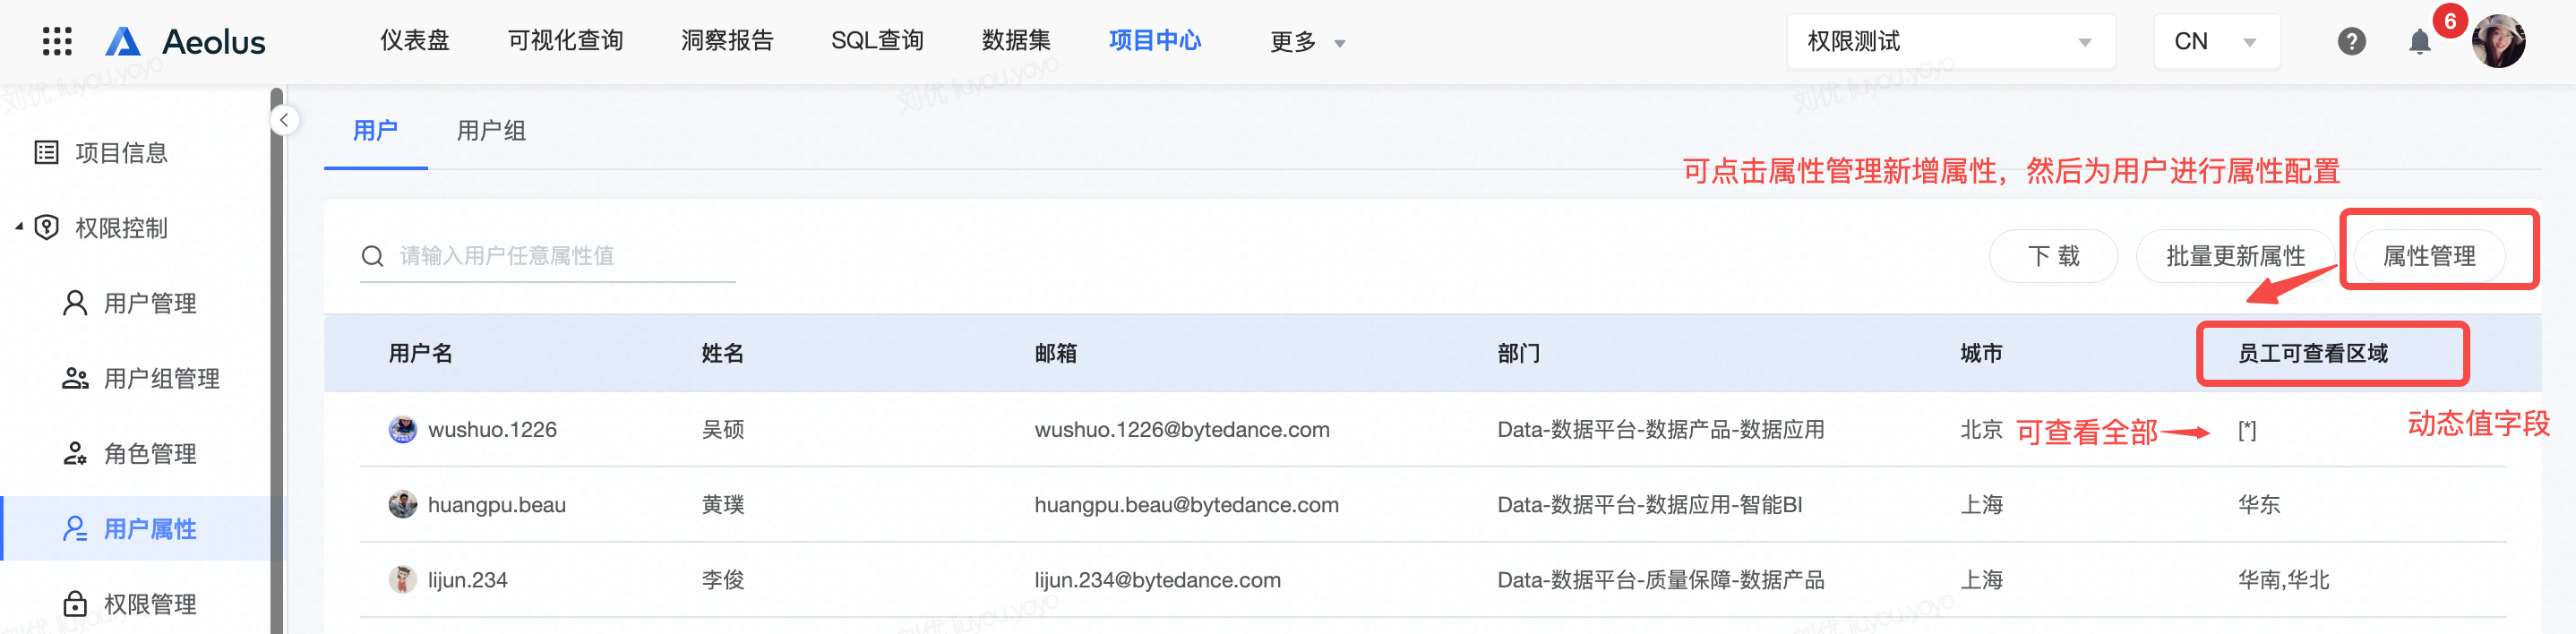Viewport: 2576px width, 634px height.
Task: Open the notifications bell
Action: coord(2419,41)
